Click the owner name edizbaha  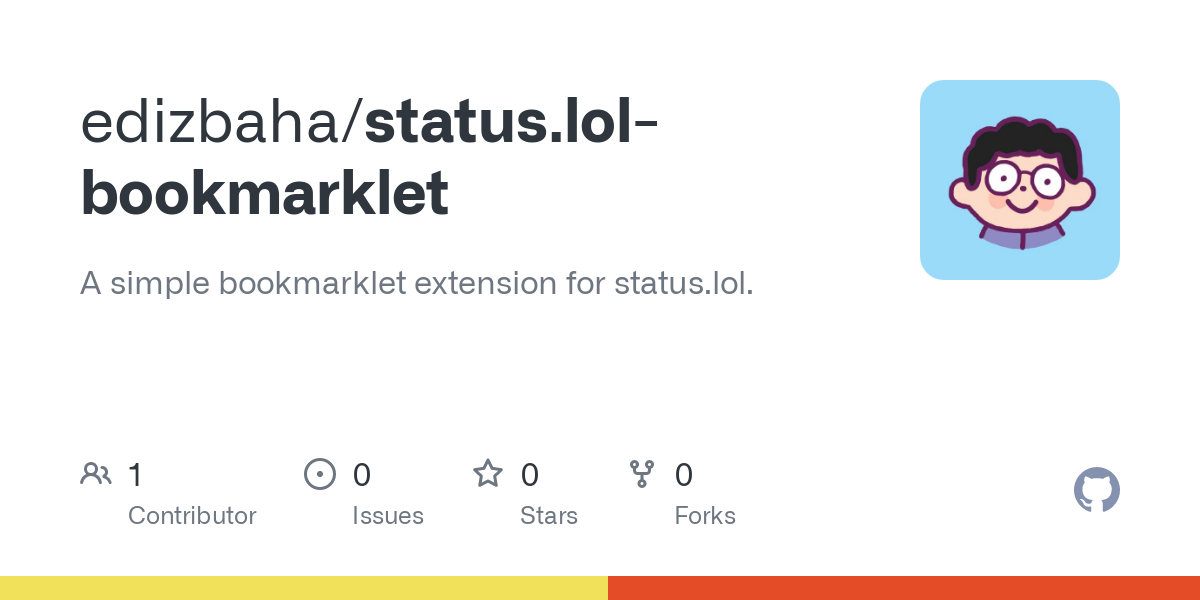(212, 122)
